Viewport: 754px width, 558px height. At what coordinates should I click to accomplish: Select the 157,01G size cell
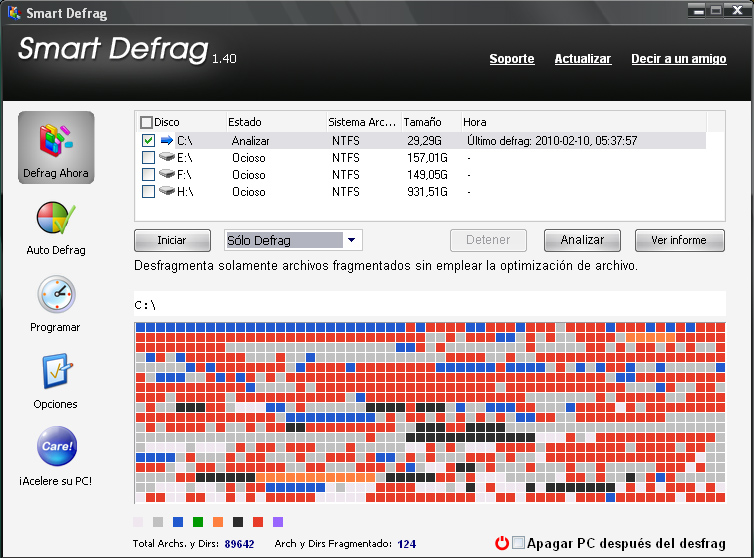(427, 158)
